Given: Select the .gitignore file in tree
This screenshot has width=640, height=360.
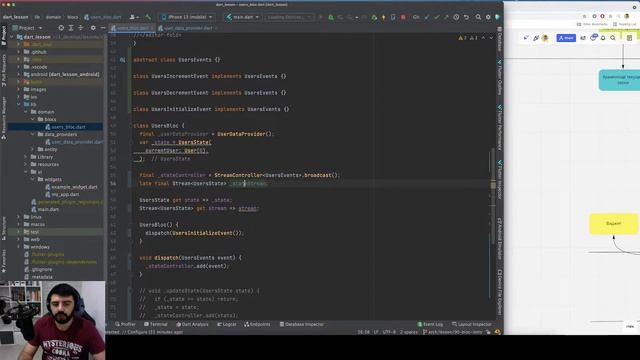Looking at the screenshot, I should coord(38,269).
